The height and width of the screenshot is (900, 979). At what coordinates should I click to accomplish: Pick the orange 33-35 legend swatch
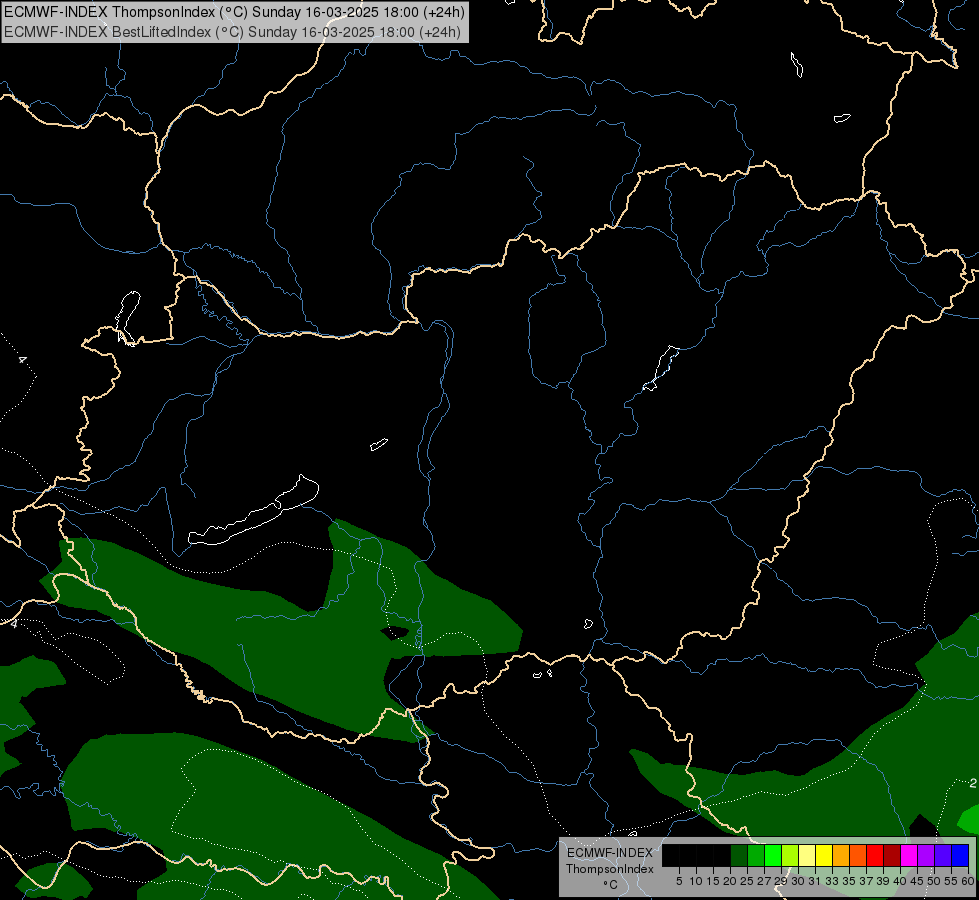[841, 855]
